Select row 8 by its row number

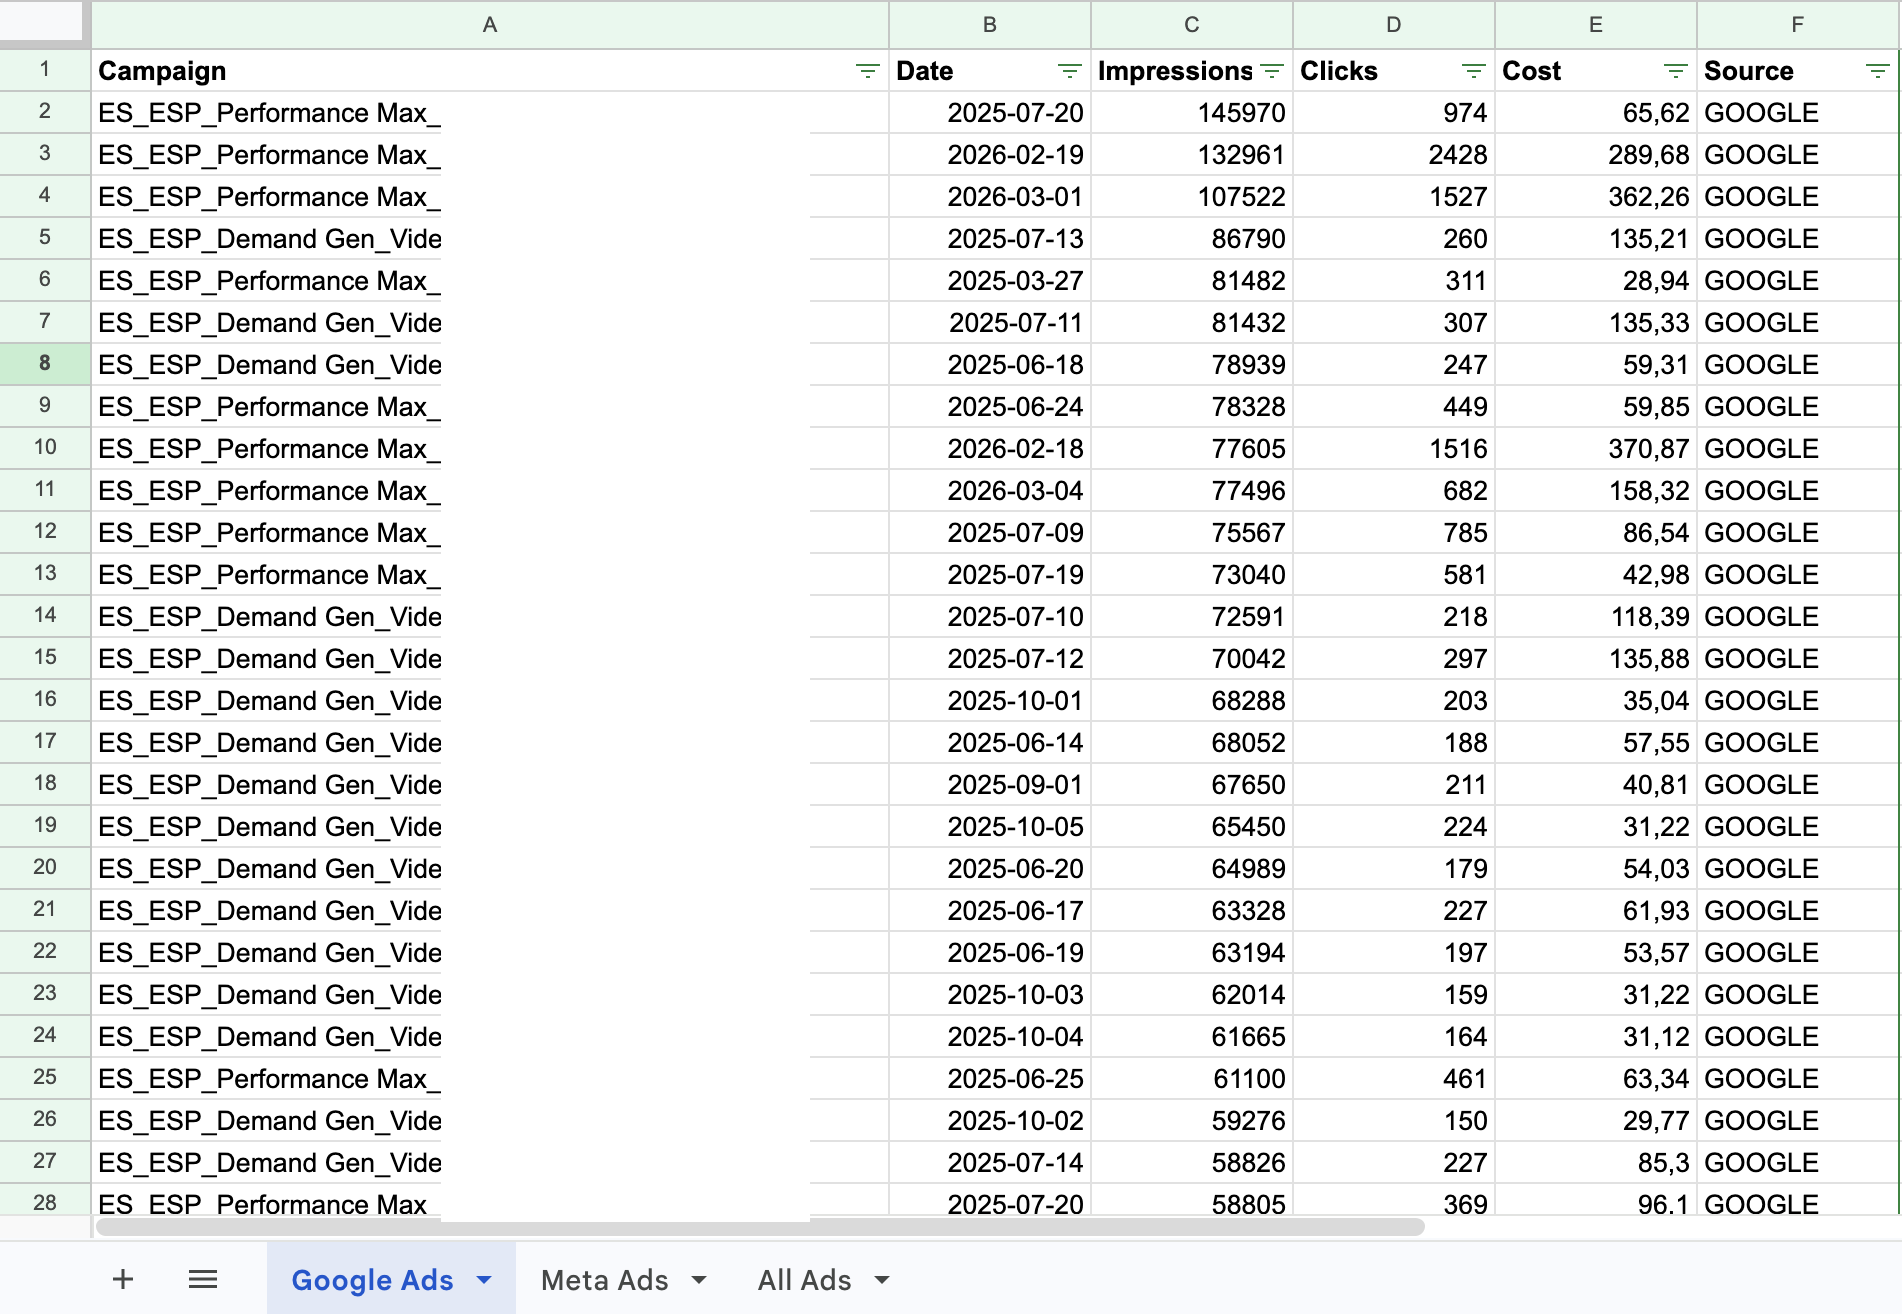(44, 364)
